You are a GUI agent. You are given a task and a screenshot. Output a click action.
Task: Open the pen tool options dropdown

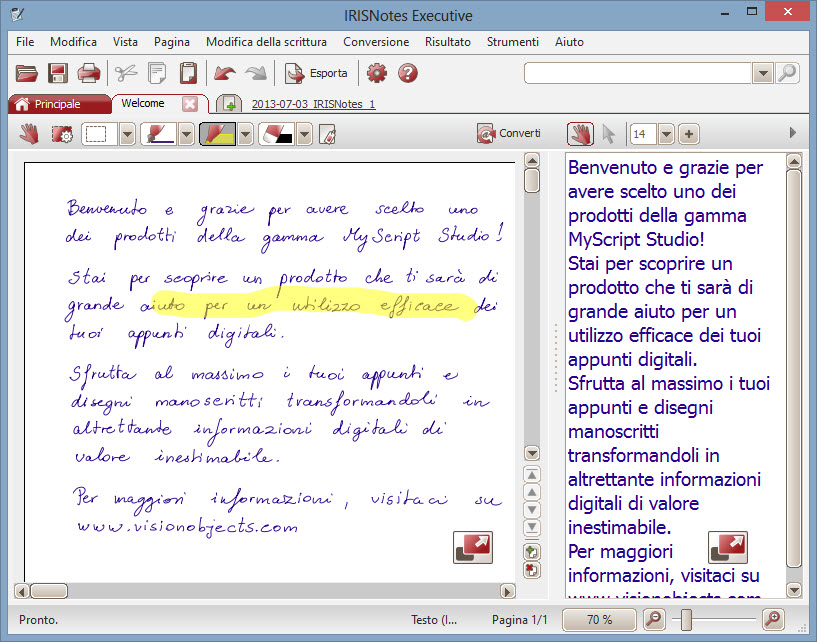click(187, 134)
